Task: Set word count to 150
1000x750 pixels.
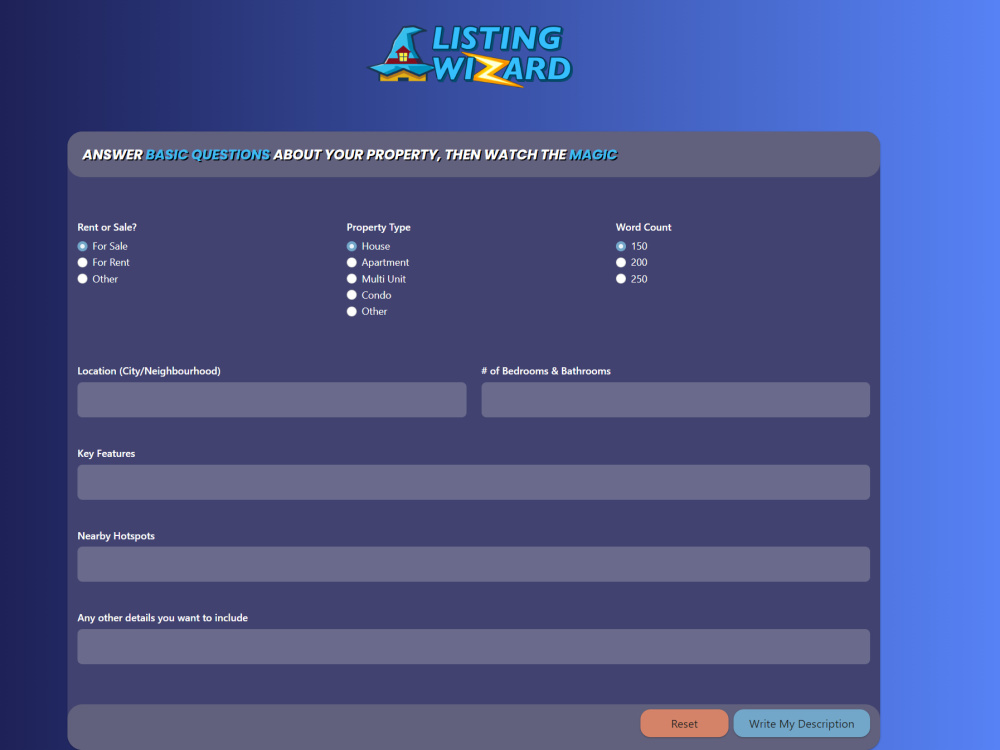Action: 621,246
